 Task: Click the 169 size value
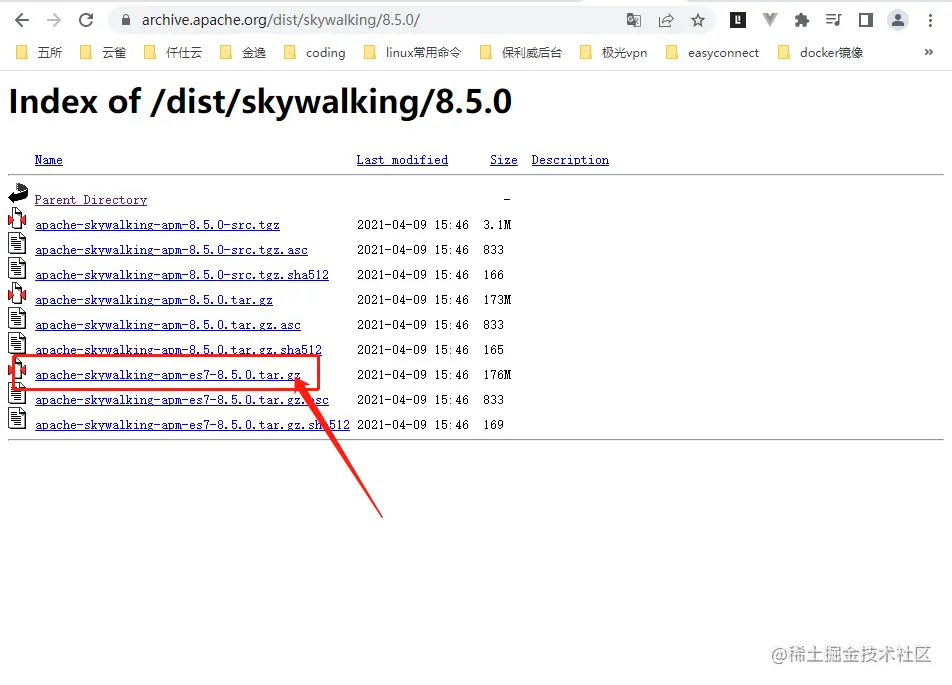[494, 424]
